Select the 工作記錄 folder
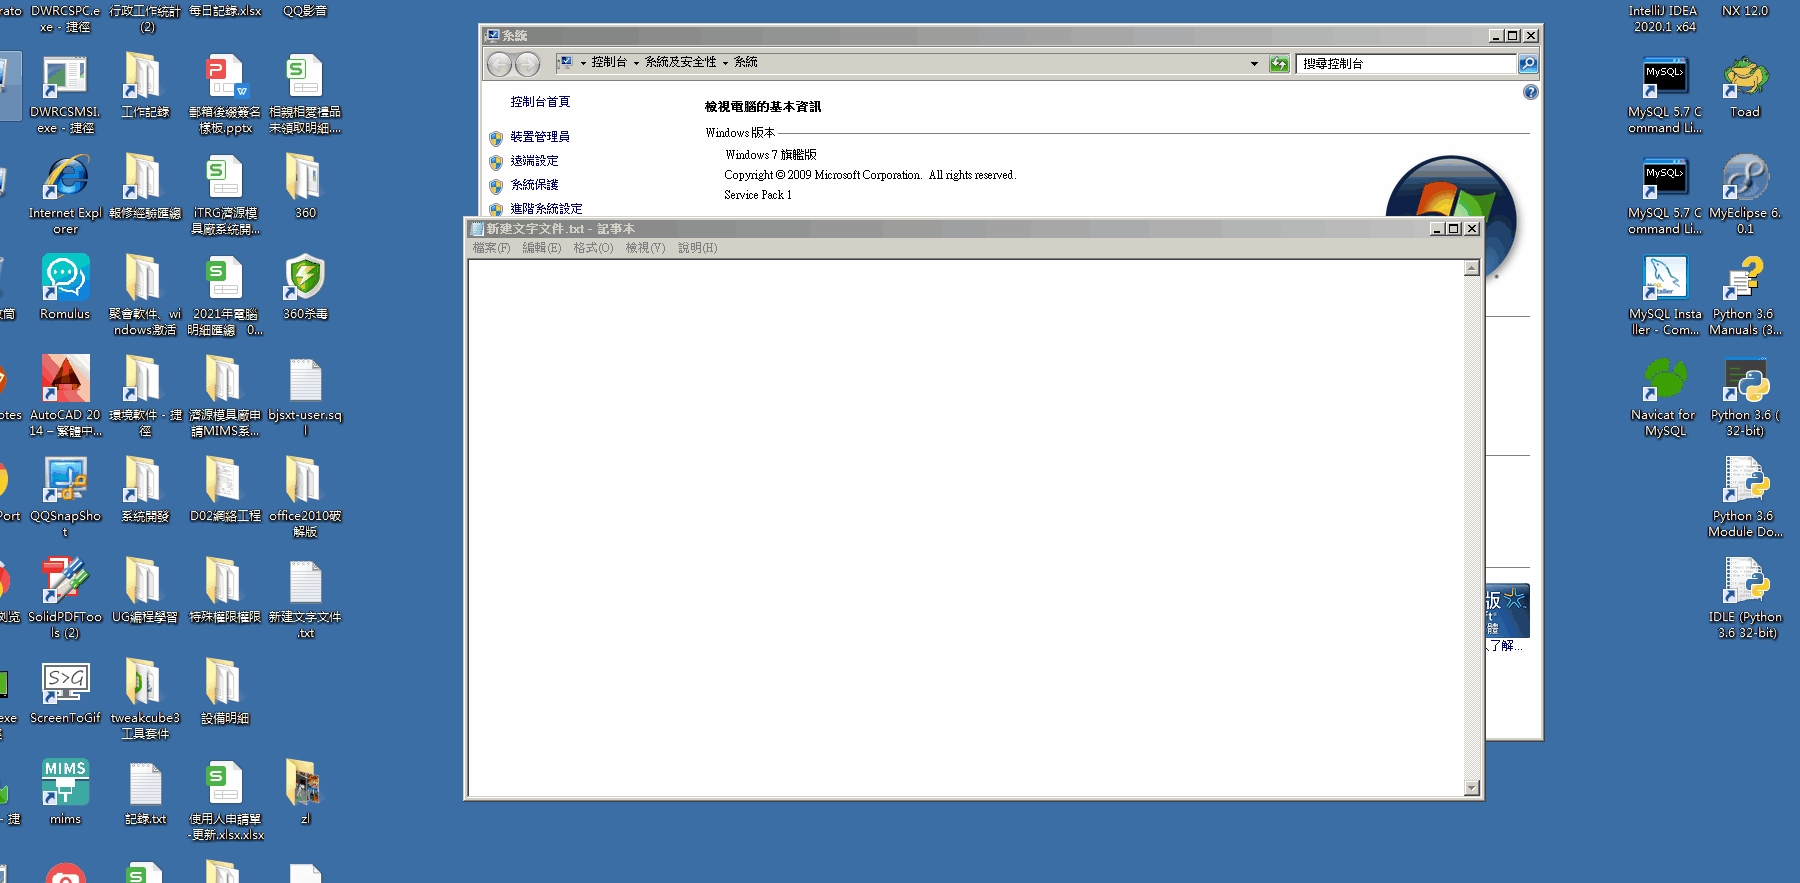Image resolution: width=1800 pixels, height=883 pixels. (x=145, y=86)
